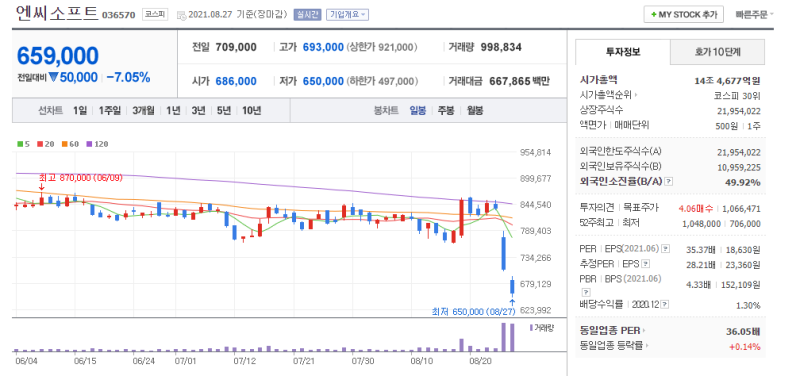Click the target price 1,066,471

click(x=741, y=208)
